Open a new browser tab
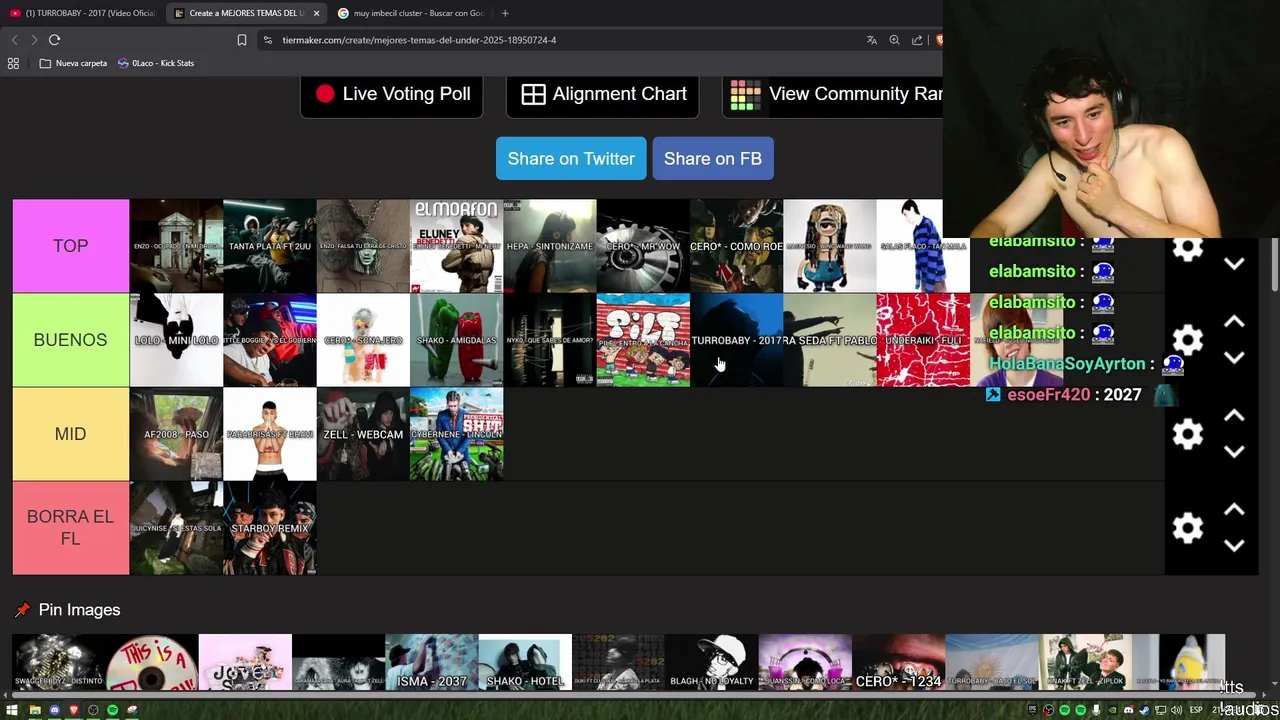The width and height of the screenshot is (1280, 720). tap(505, 13)
